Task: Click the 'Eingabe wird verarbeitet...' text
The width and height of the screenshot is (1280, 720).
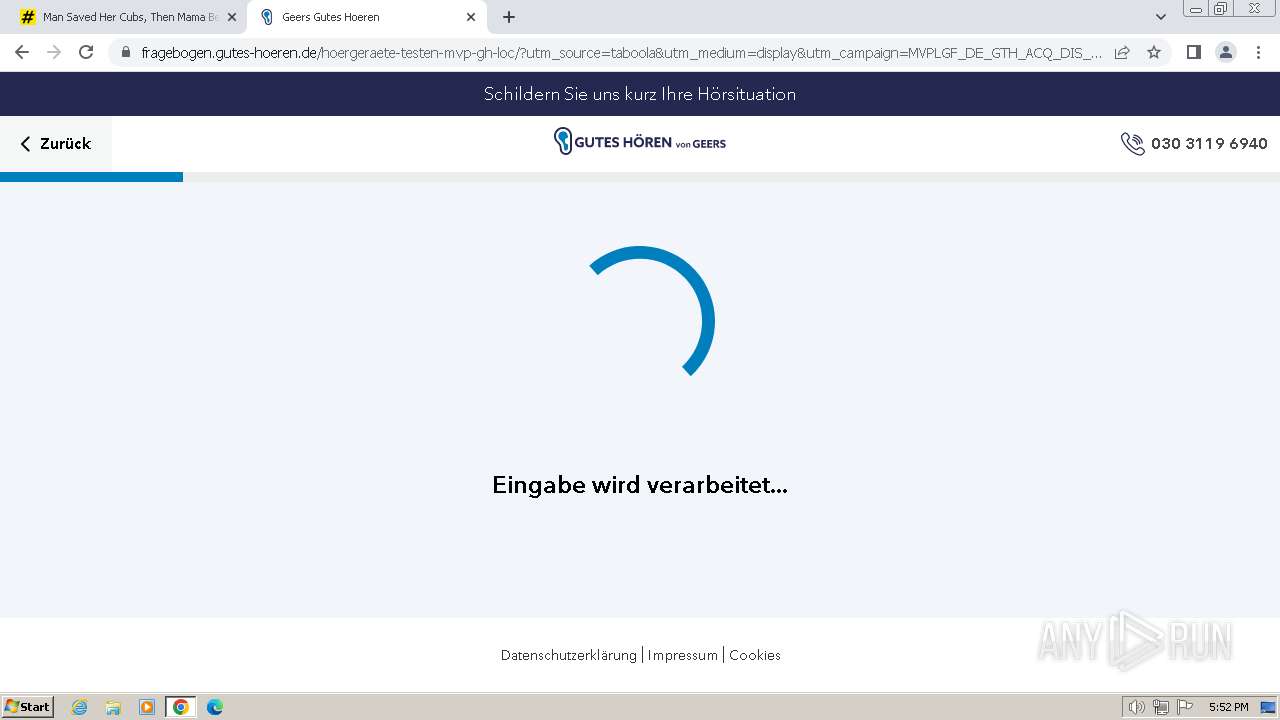Action: pos(640,485)
